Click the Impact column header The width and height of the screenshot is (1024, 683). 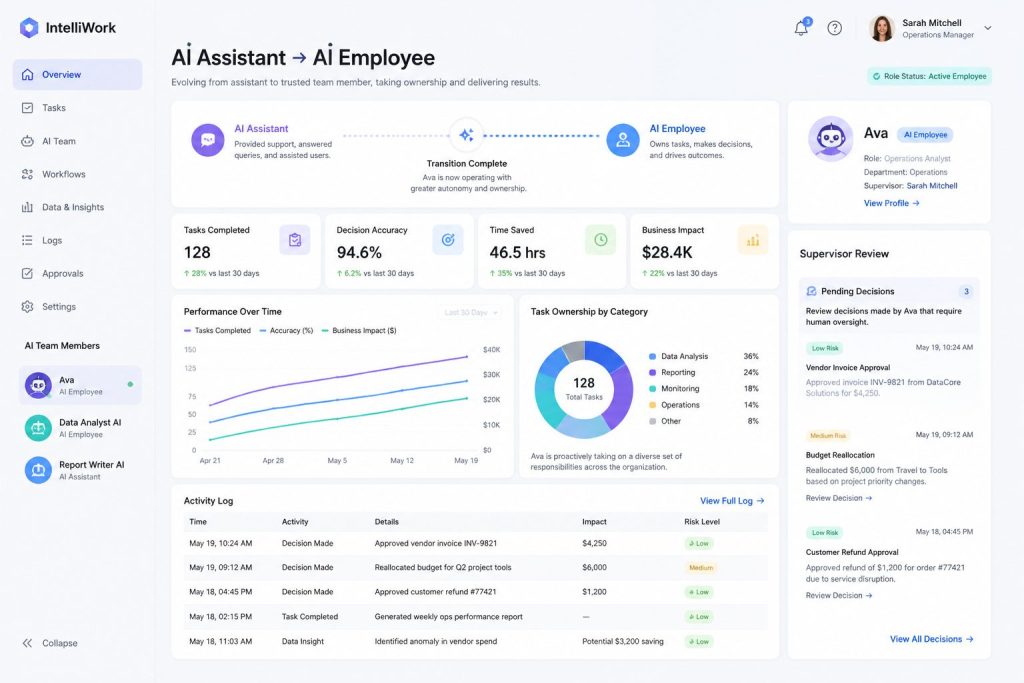[x=594, y=522]
